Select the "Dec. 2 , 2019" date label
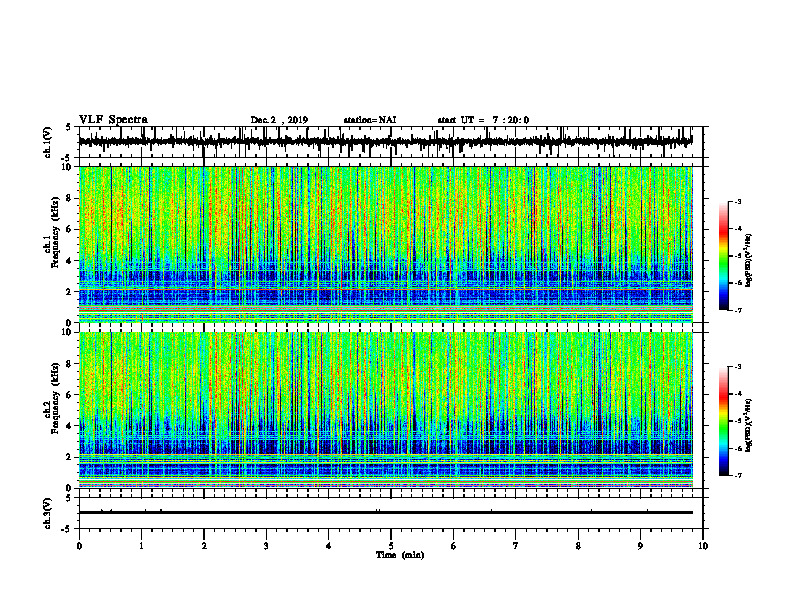This screenshot has height=612, width=792. point(279,120)
